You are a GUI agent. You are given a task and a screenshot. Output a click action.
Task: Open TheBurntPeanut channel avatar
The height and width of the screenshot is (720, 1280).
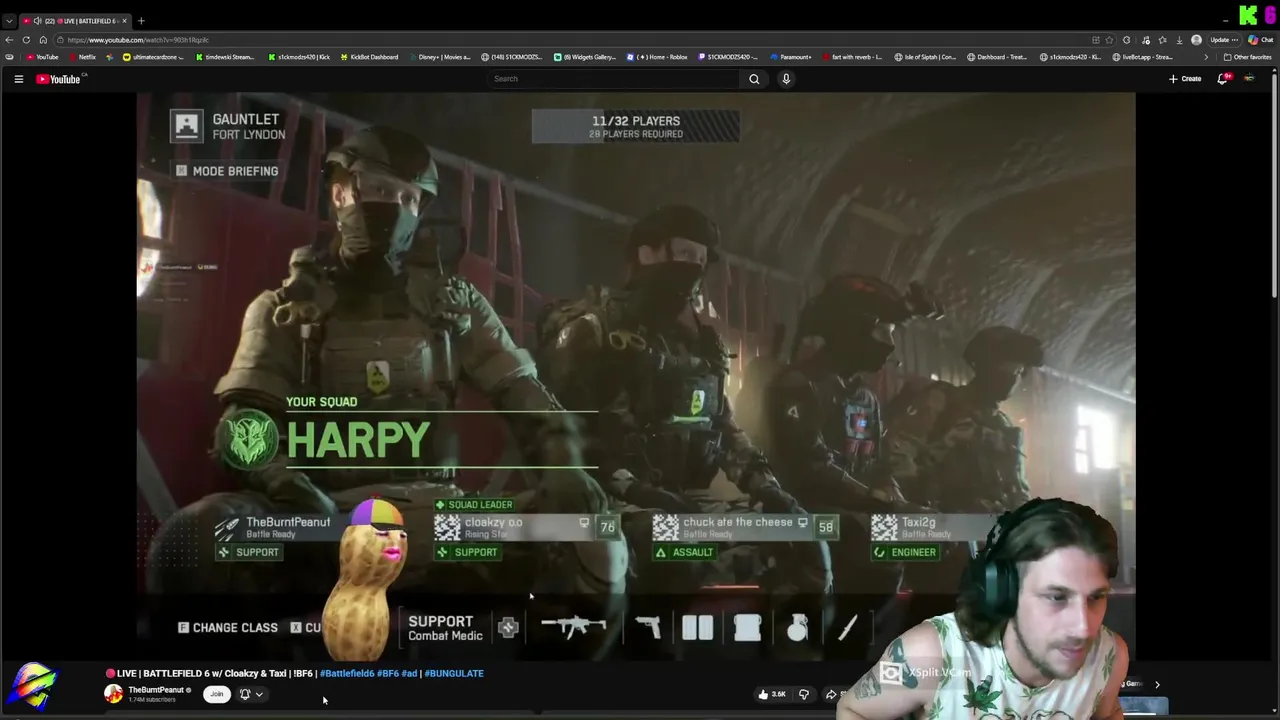pos(113,694)
